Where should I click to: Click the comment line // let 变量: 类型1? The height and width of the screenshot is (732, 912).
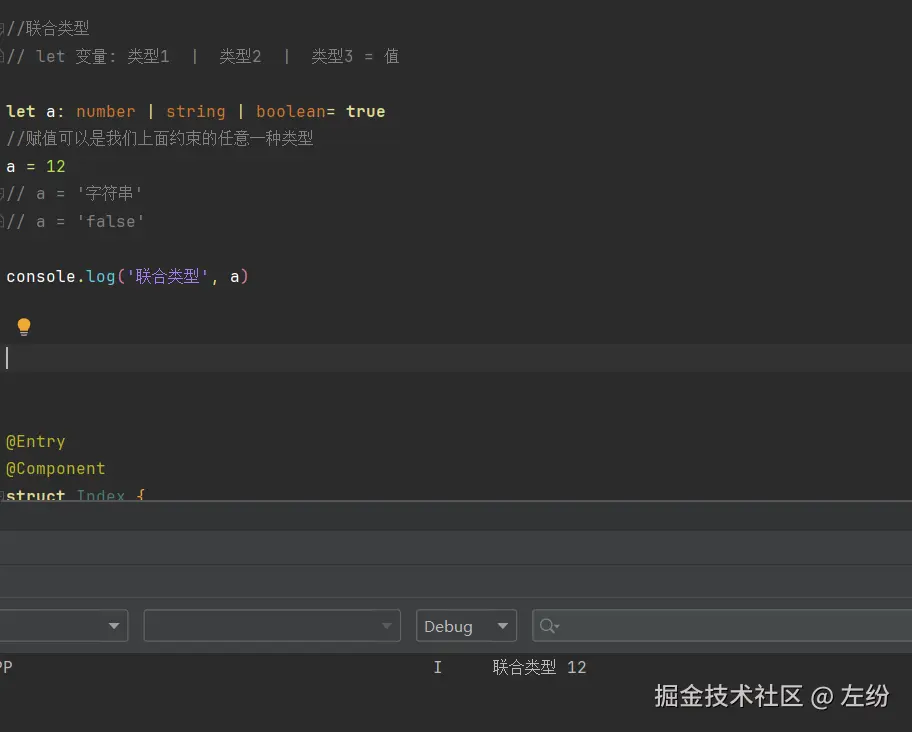202,56
